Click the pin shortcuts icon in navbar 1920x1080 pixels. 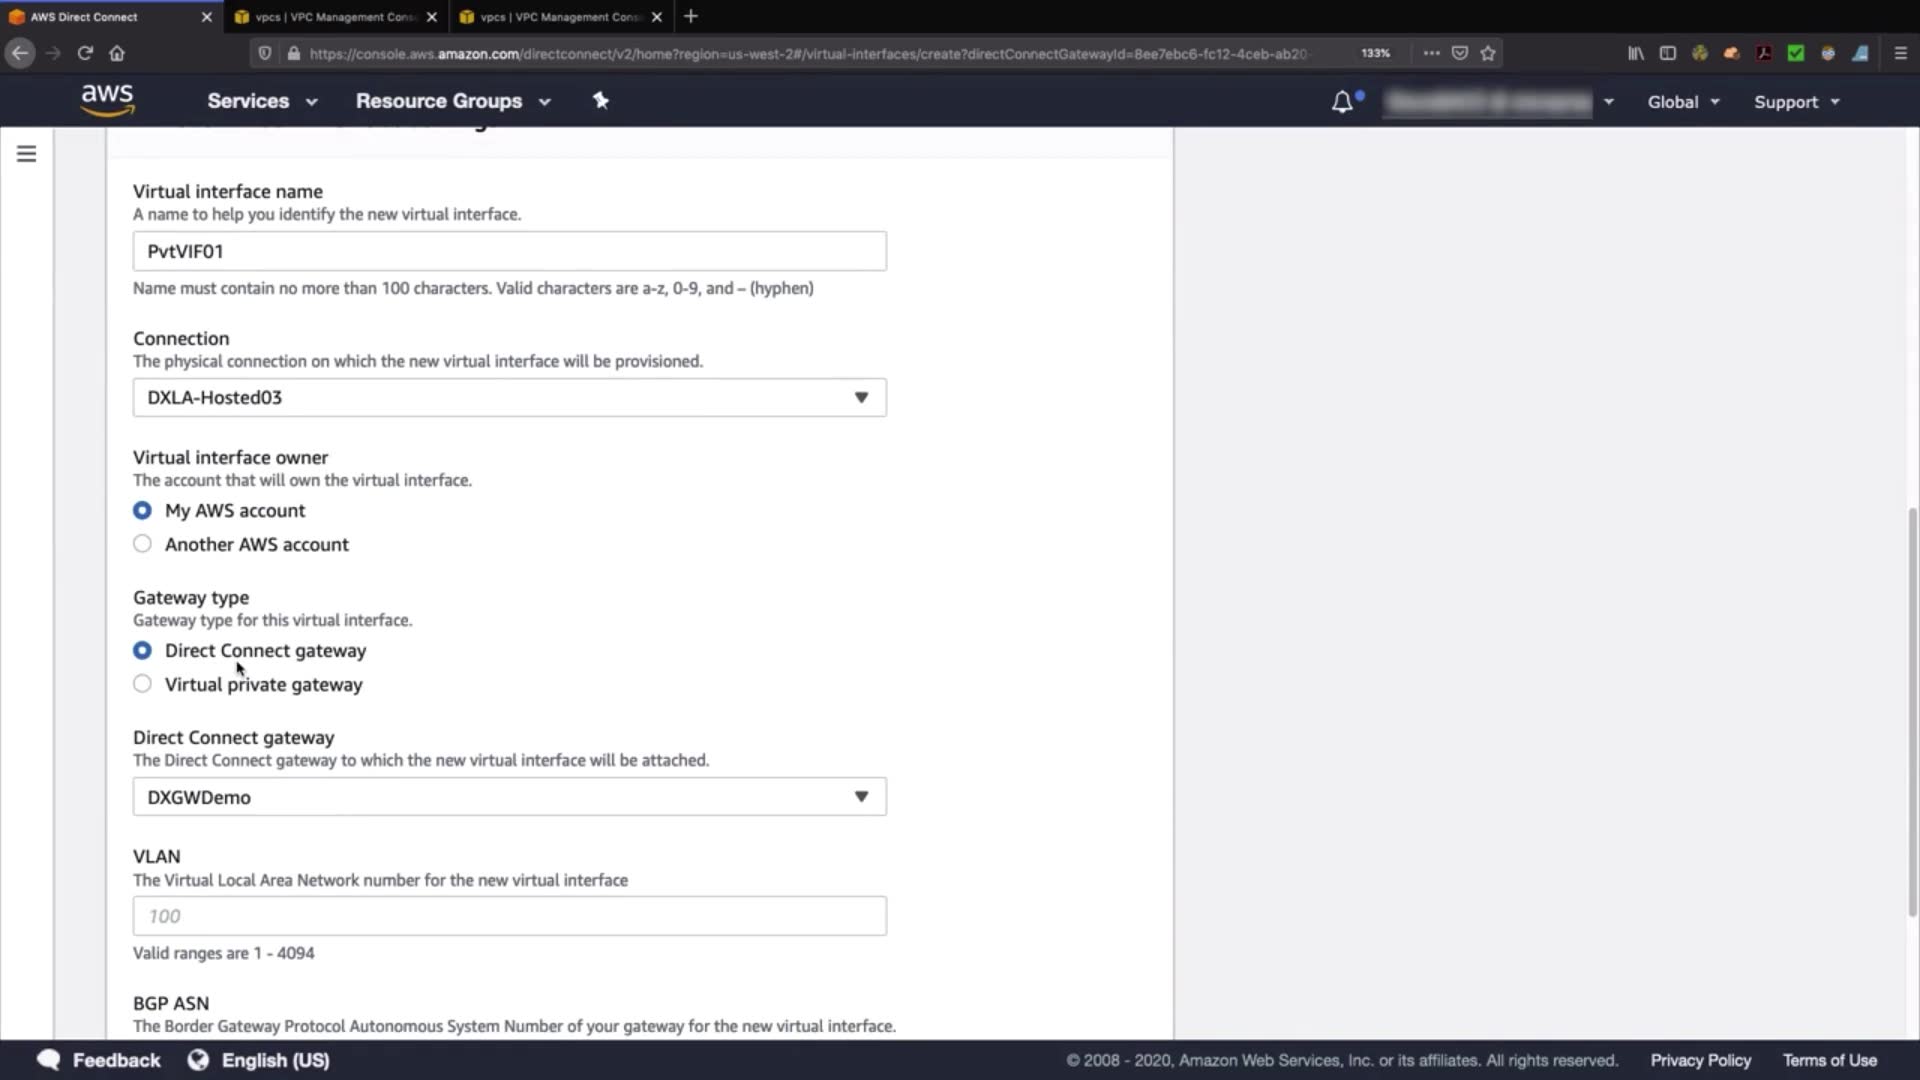pos(600,100)
